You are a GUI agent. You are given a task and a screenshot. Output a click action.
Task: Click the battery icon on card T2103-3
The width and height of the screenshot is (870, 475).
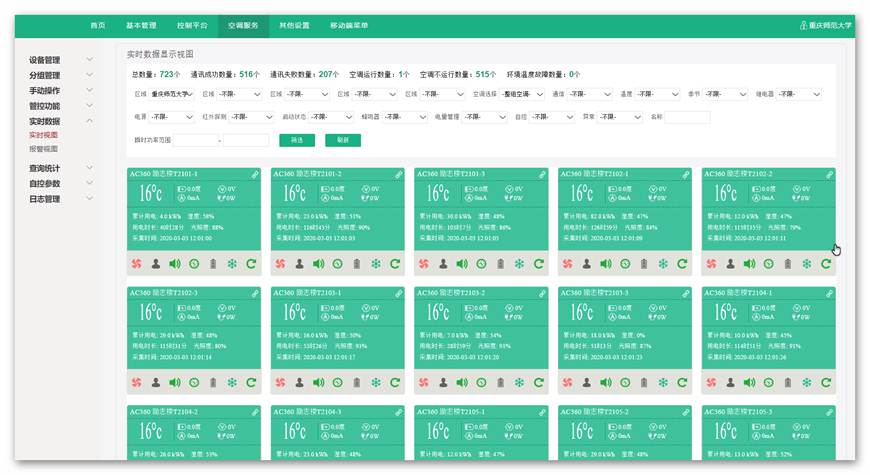click(644, 383)
